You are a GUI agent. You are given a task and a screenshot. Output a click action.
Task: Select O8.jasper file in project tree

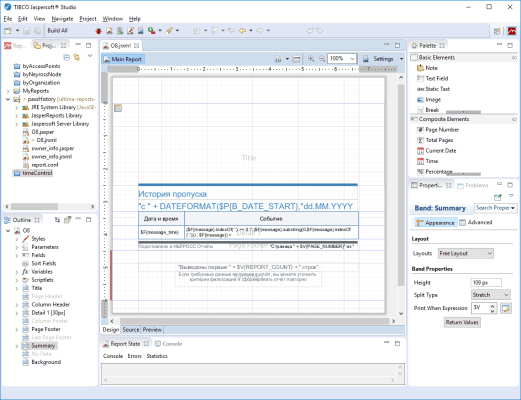[43, 132]
